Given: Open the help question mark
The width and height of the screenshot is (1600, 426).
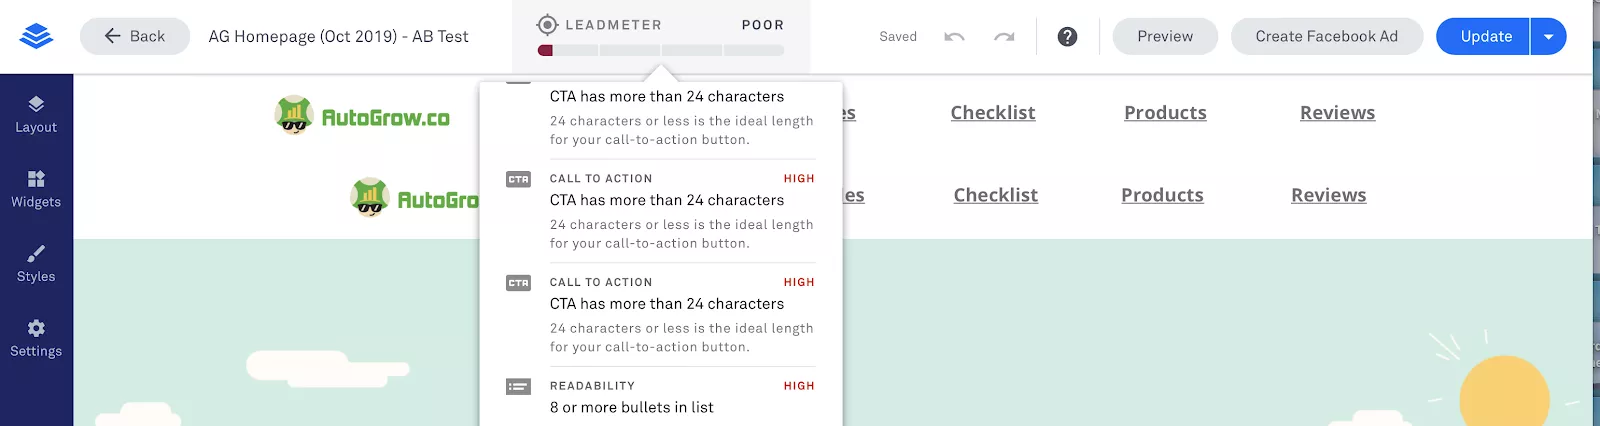Looking at the screenshot, I should point(1068,37).
